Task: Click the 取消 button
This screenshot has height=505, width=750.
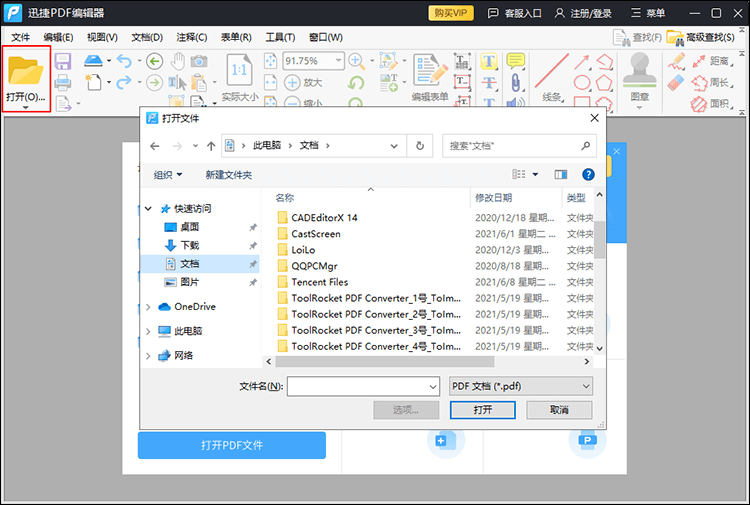Action: [x=559, y=410]
